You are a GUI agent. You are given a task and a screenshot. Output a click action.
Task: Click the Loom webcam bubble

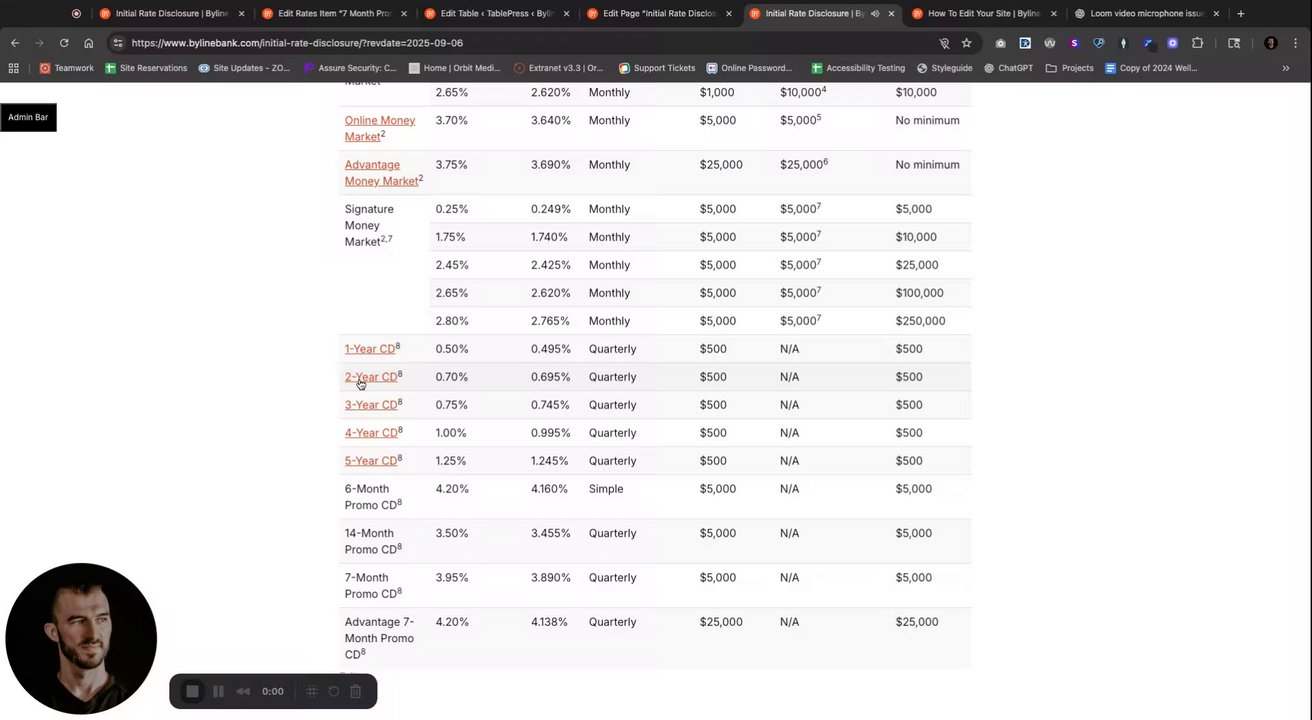[x=81, y=639]
